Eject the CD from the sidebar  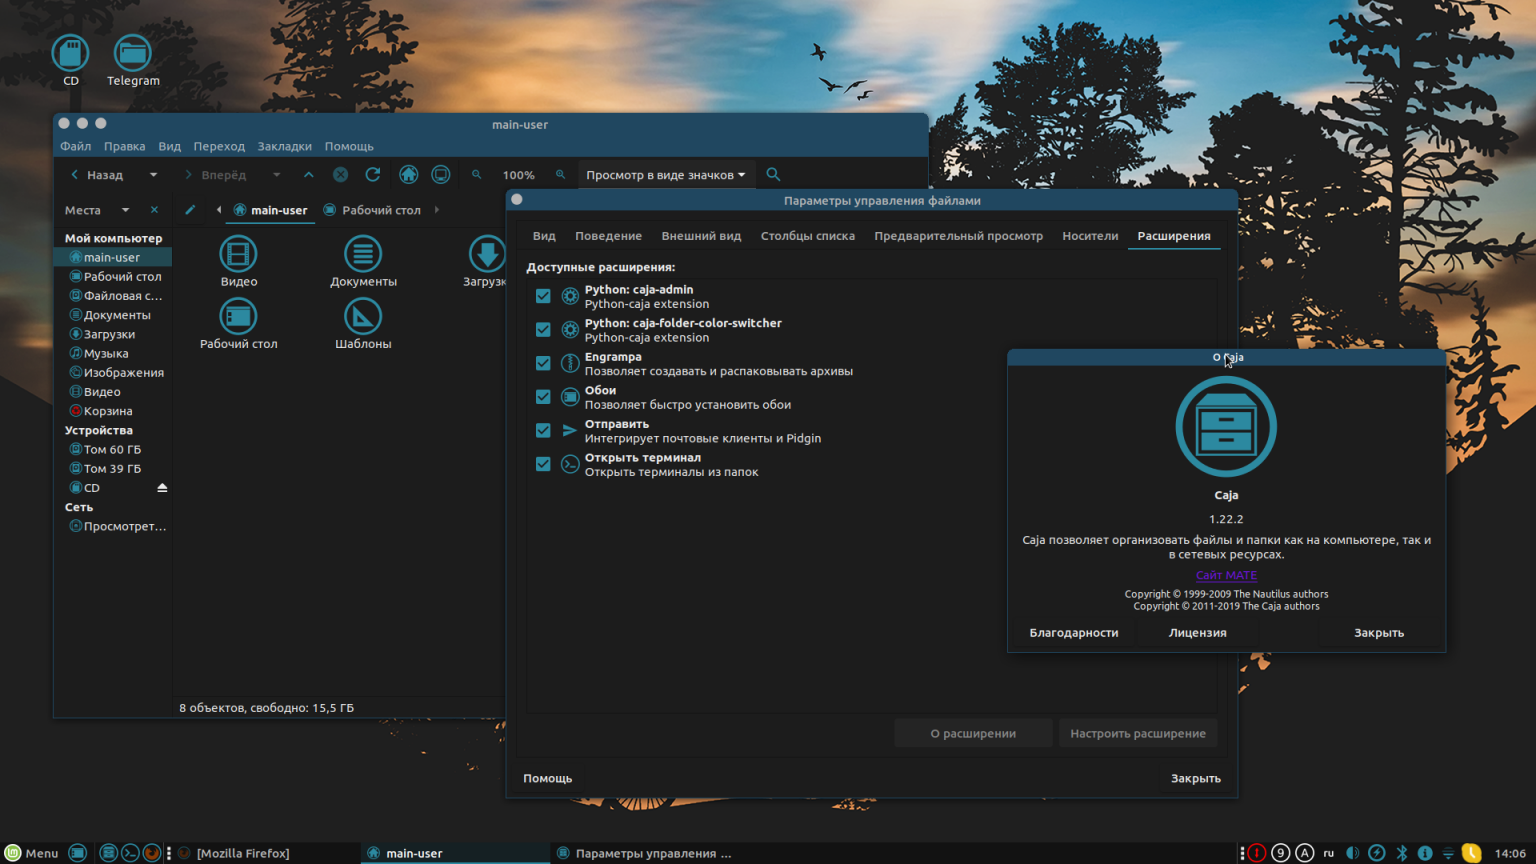coord(162,487)
